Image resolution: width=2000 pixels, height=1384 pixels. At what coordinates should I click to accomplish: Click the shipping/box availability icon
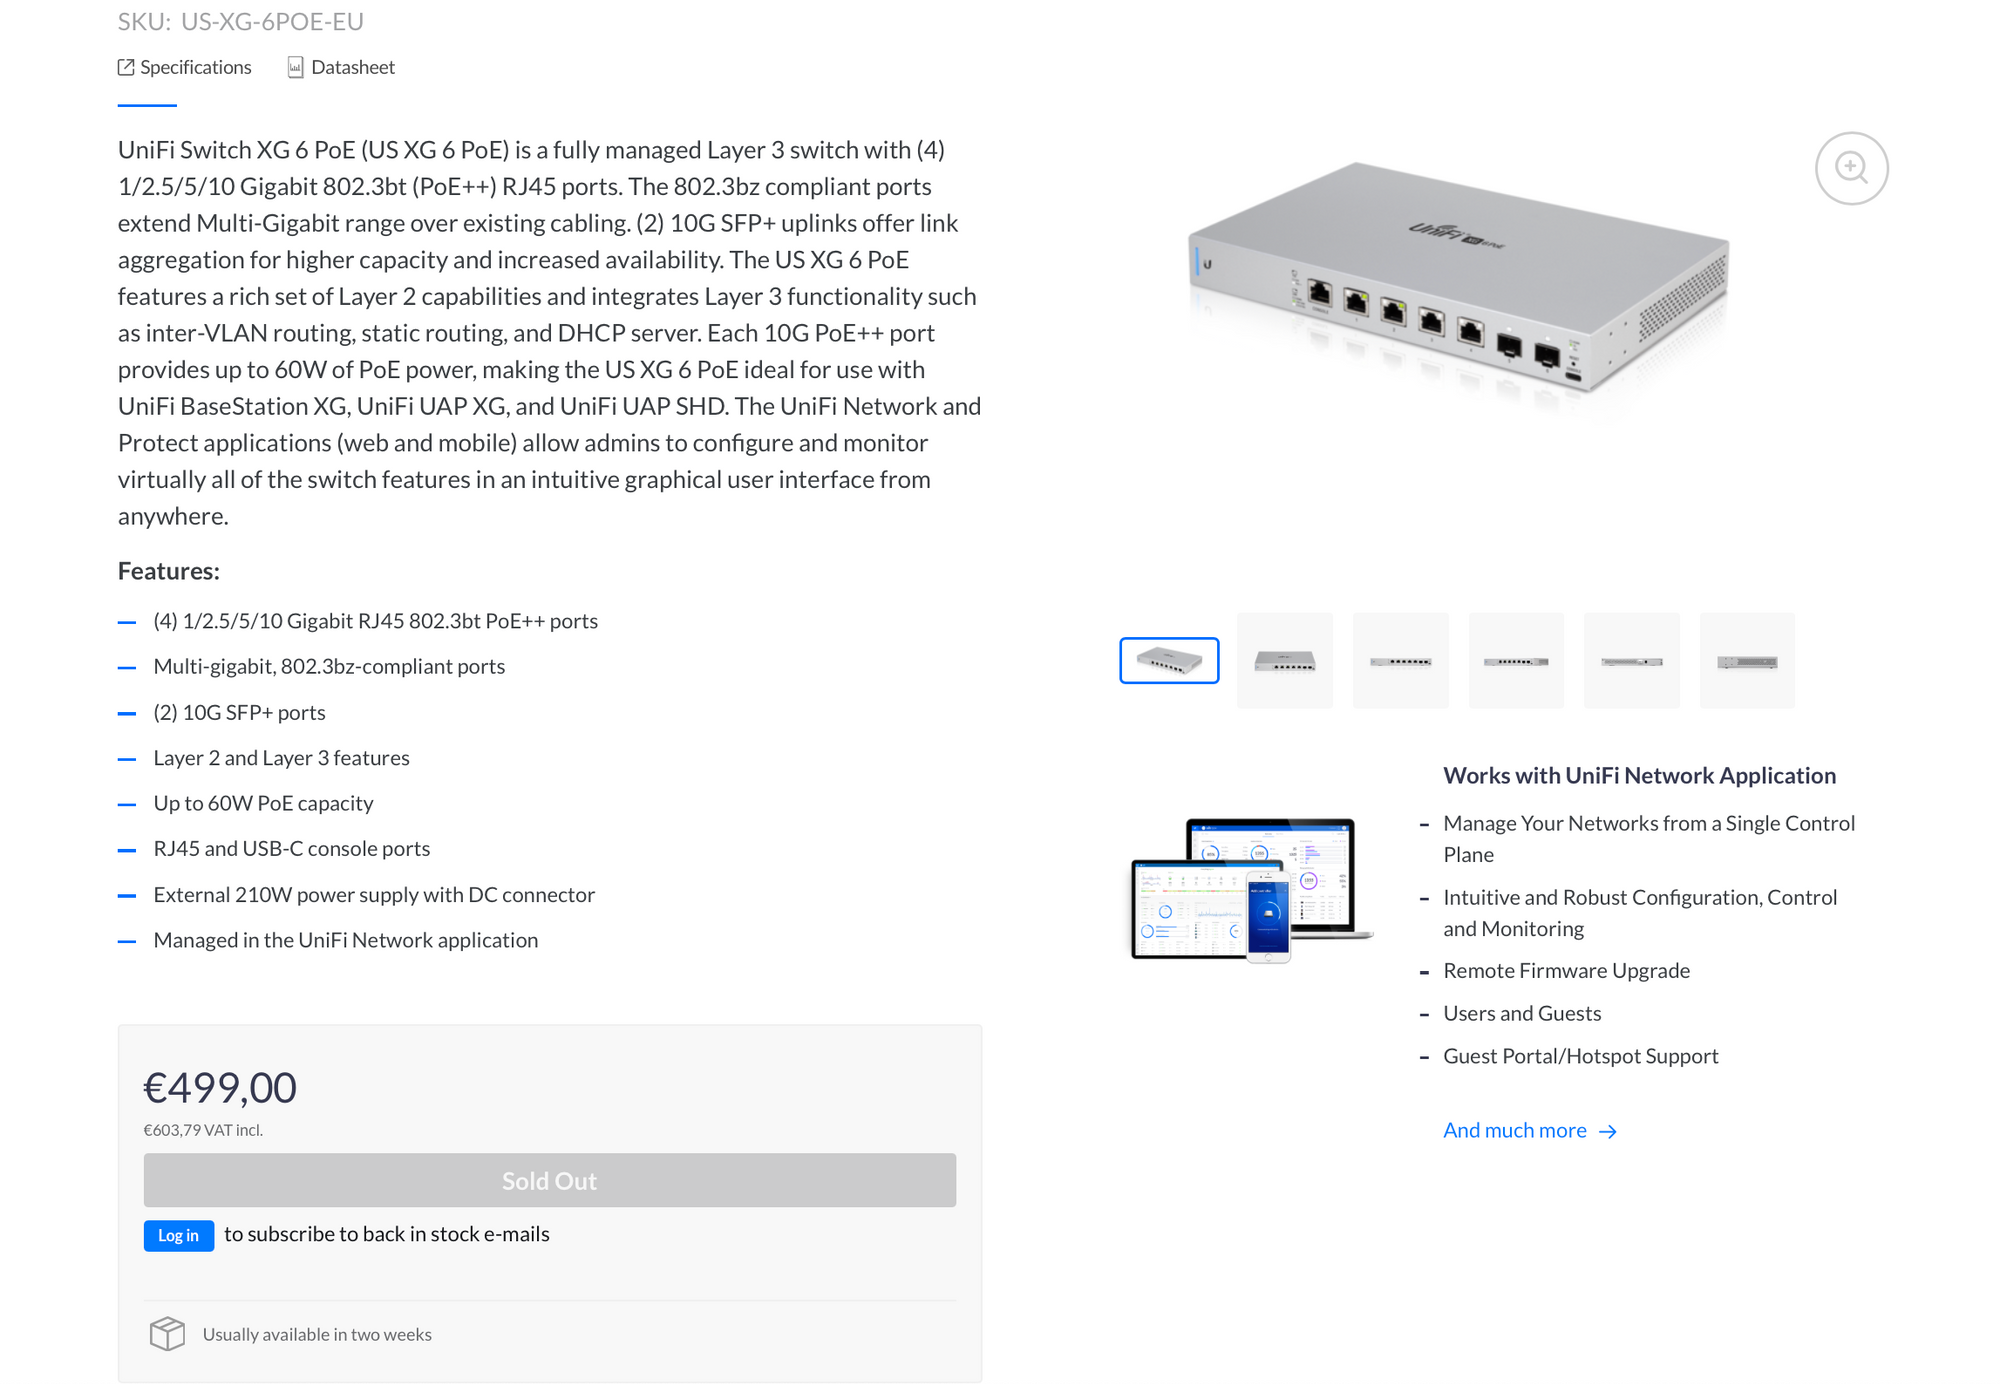166,1334
